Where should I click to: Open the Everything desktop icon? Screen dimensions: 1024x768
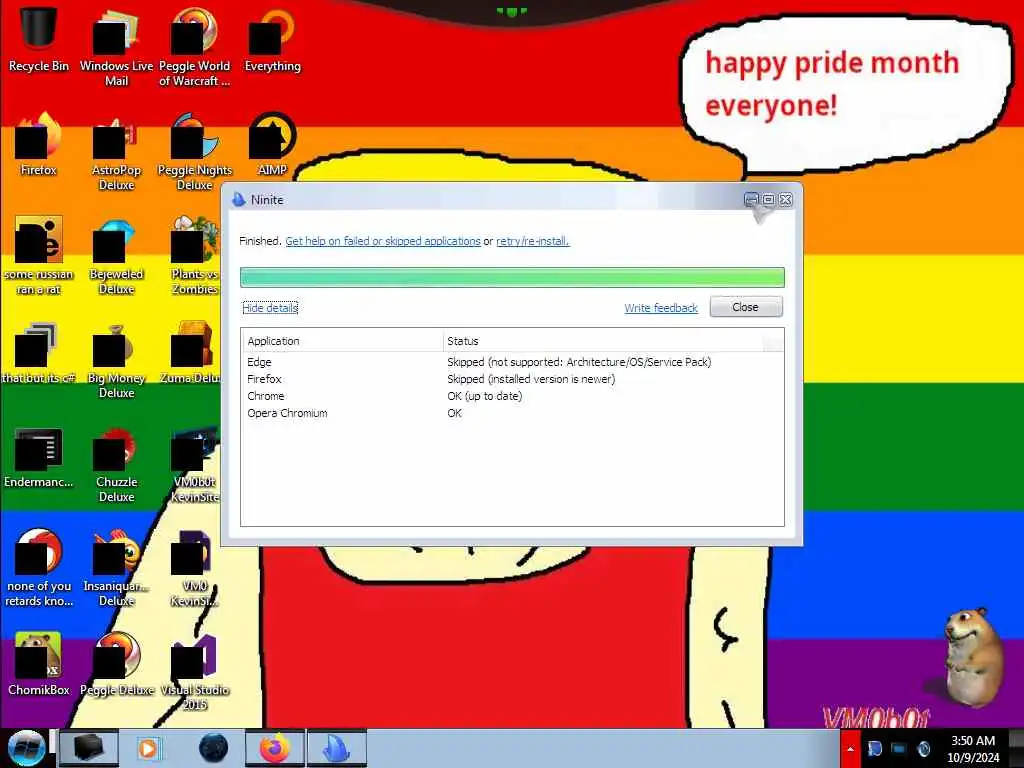click(x=272, y=39)
